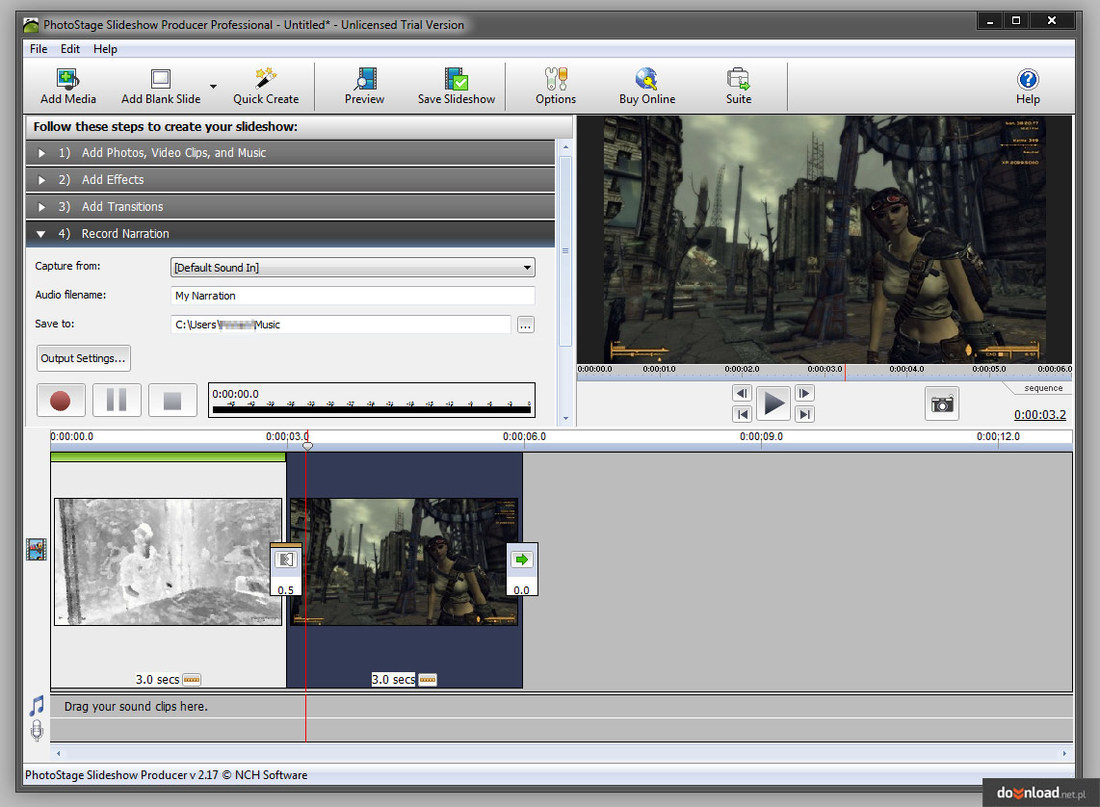Click the music note audio track icon
1100x807 pixels.
tap(37, 705)
